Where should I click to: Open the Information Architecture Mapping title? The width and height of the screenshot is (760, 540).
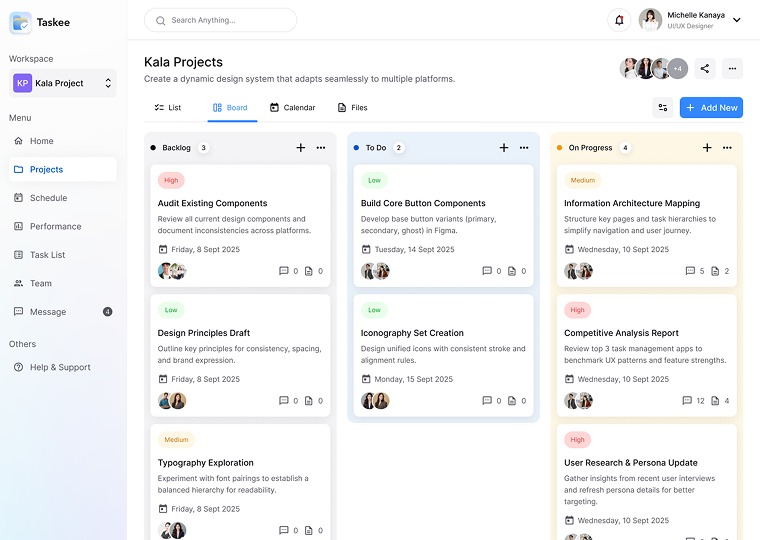[x=632, y=203]
